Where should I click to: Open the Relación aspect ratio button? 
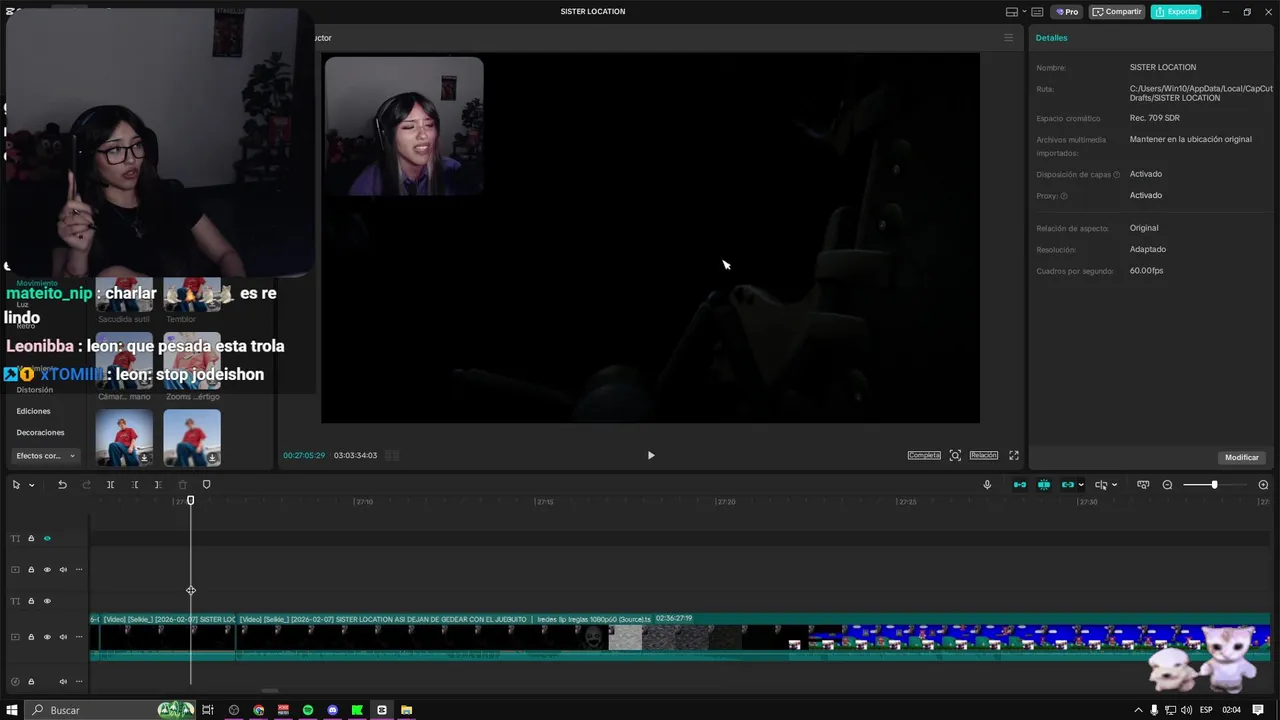984,455
